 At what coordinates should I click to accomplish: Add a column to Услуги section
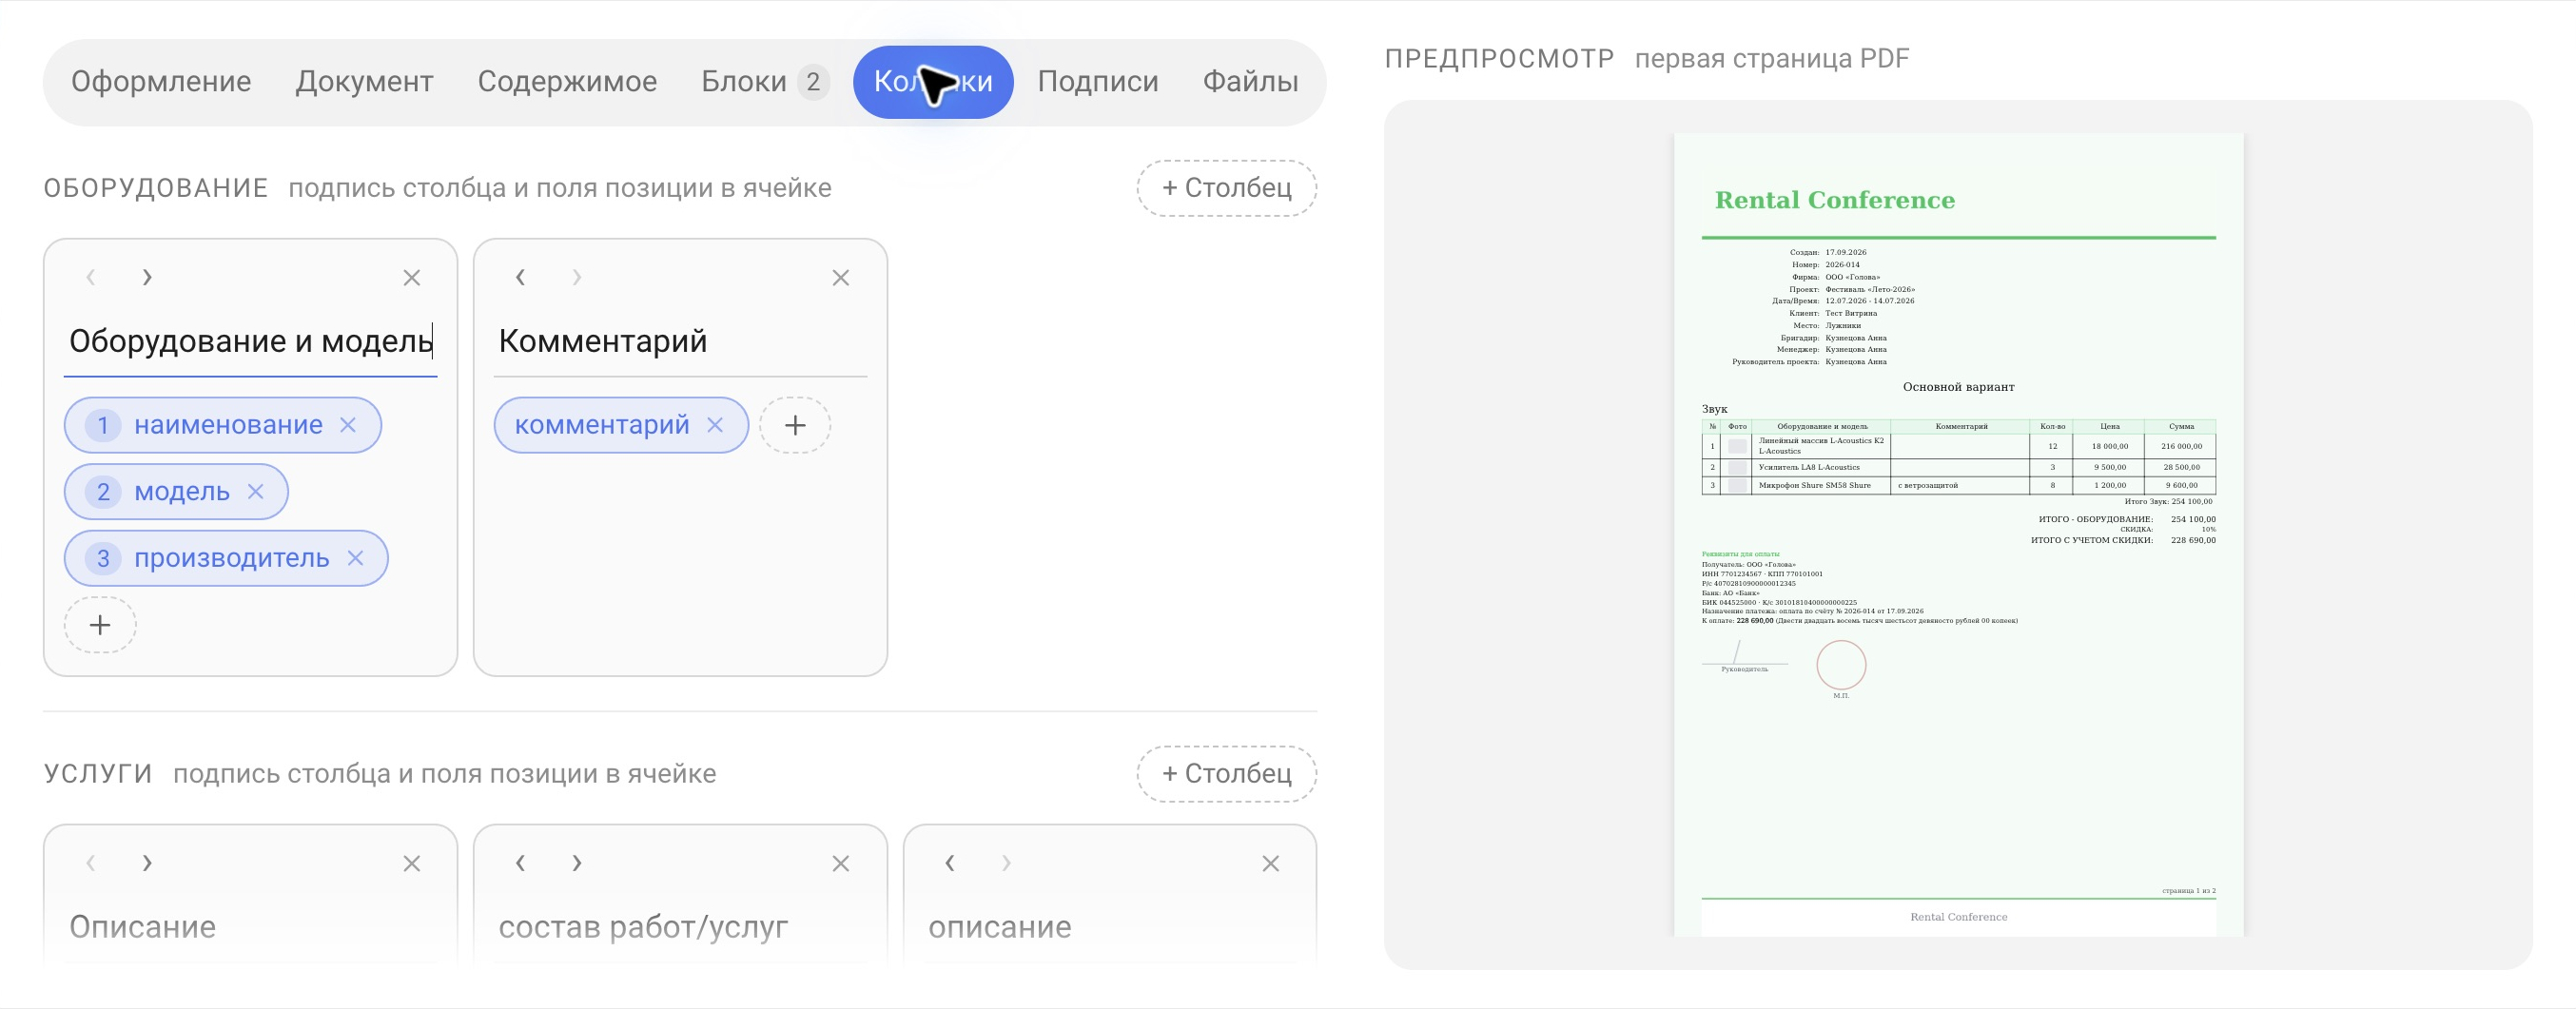pyautogui.click(x=1226, y=774)
